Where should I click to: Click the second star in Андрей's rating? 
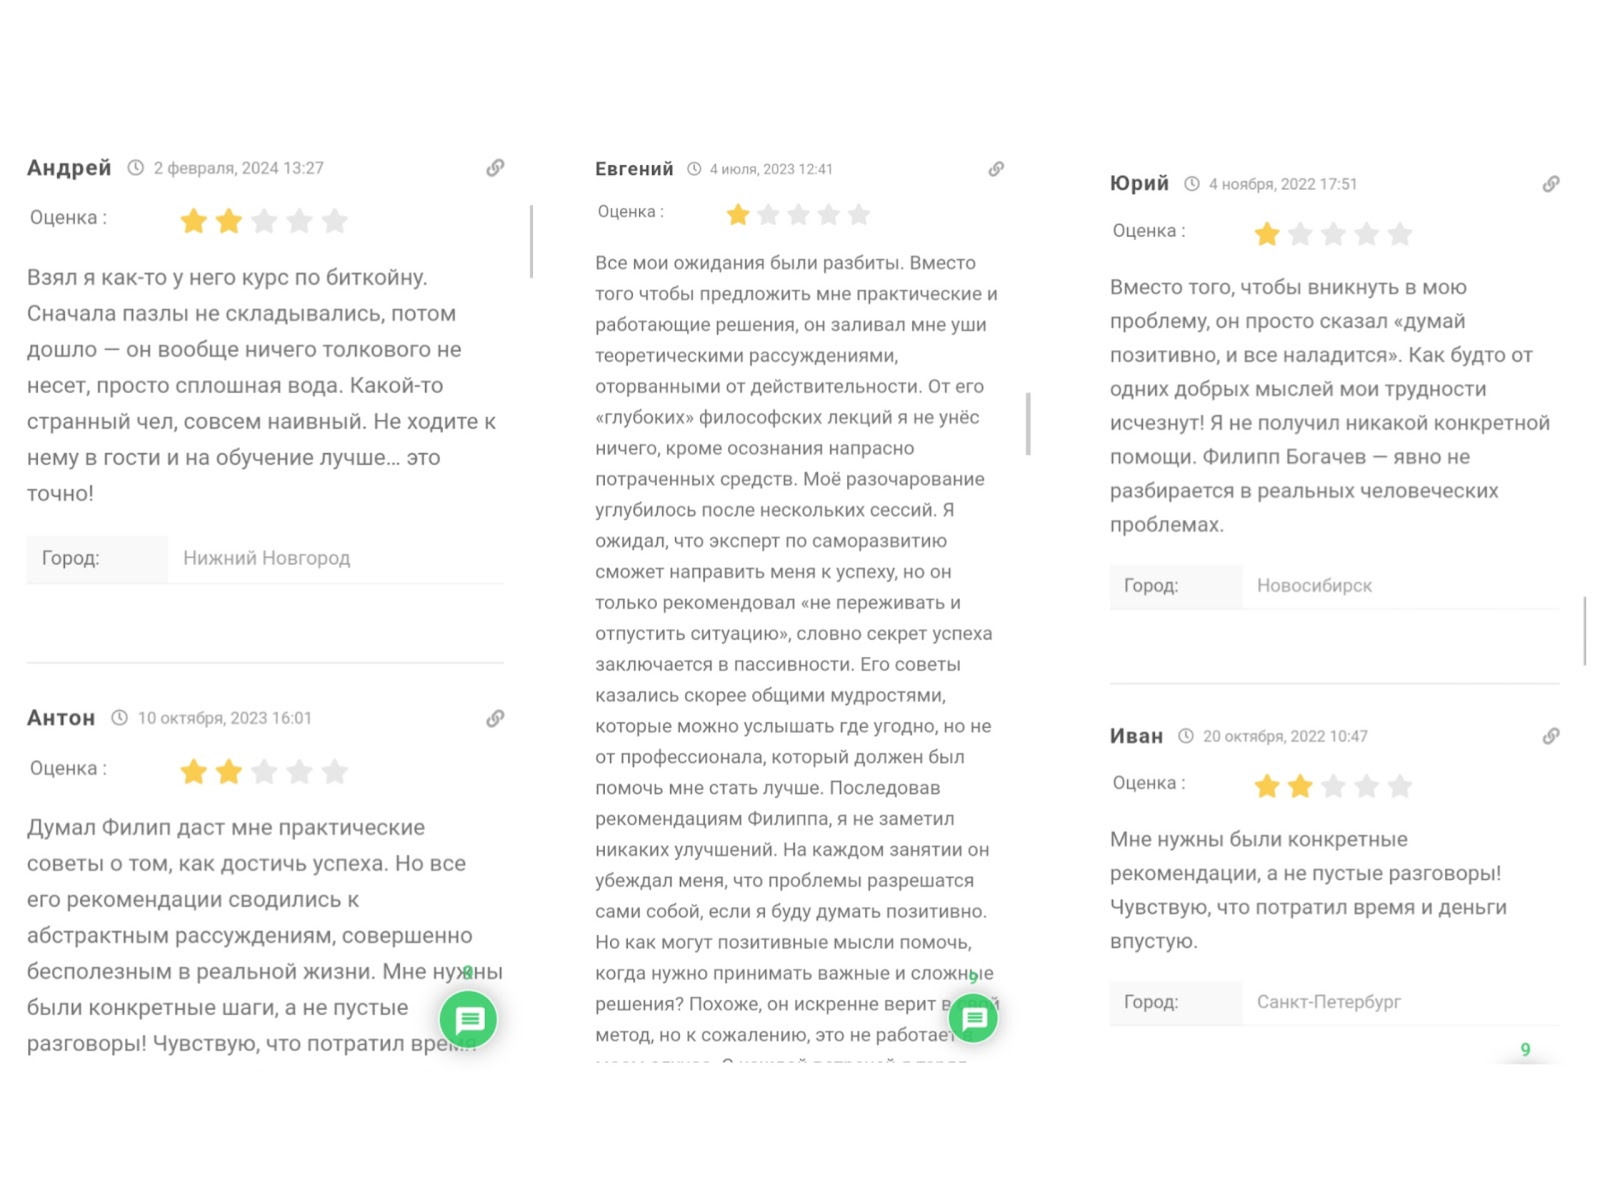229,221
